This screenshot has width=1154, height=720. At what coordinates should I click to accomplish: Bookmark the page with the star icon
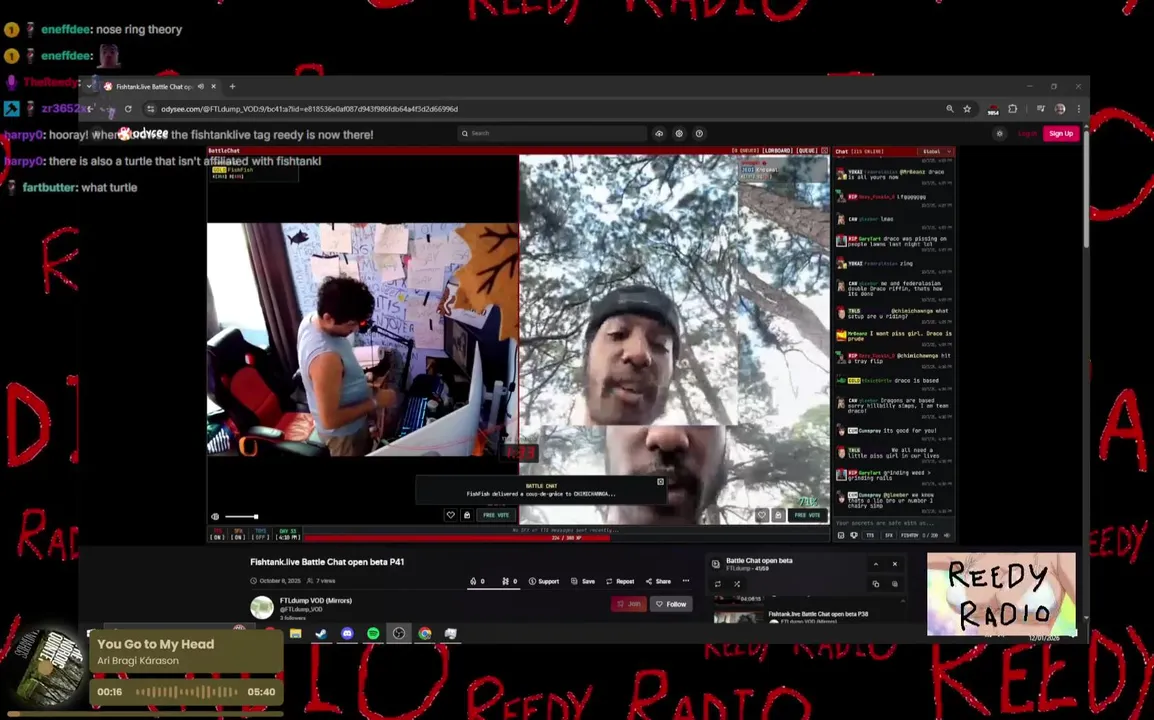[x=967, y=109]
